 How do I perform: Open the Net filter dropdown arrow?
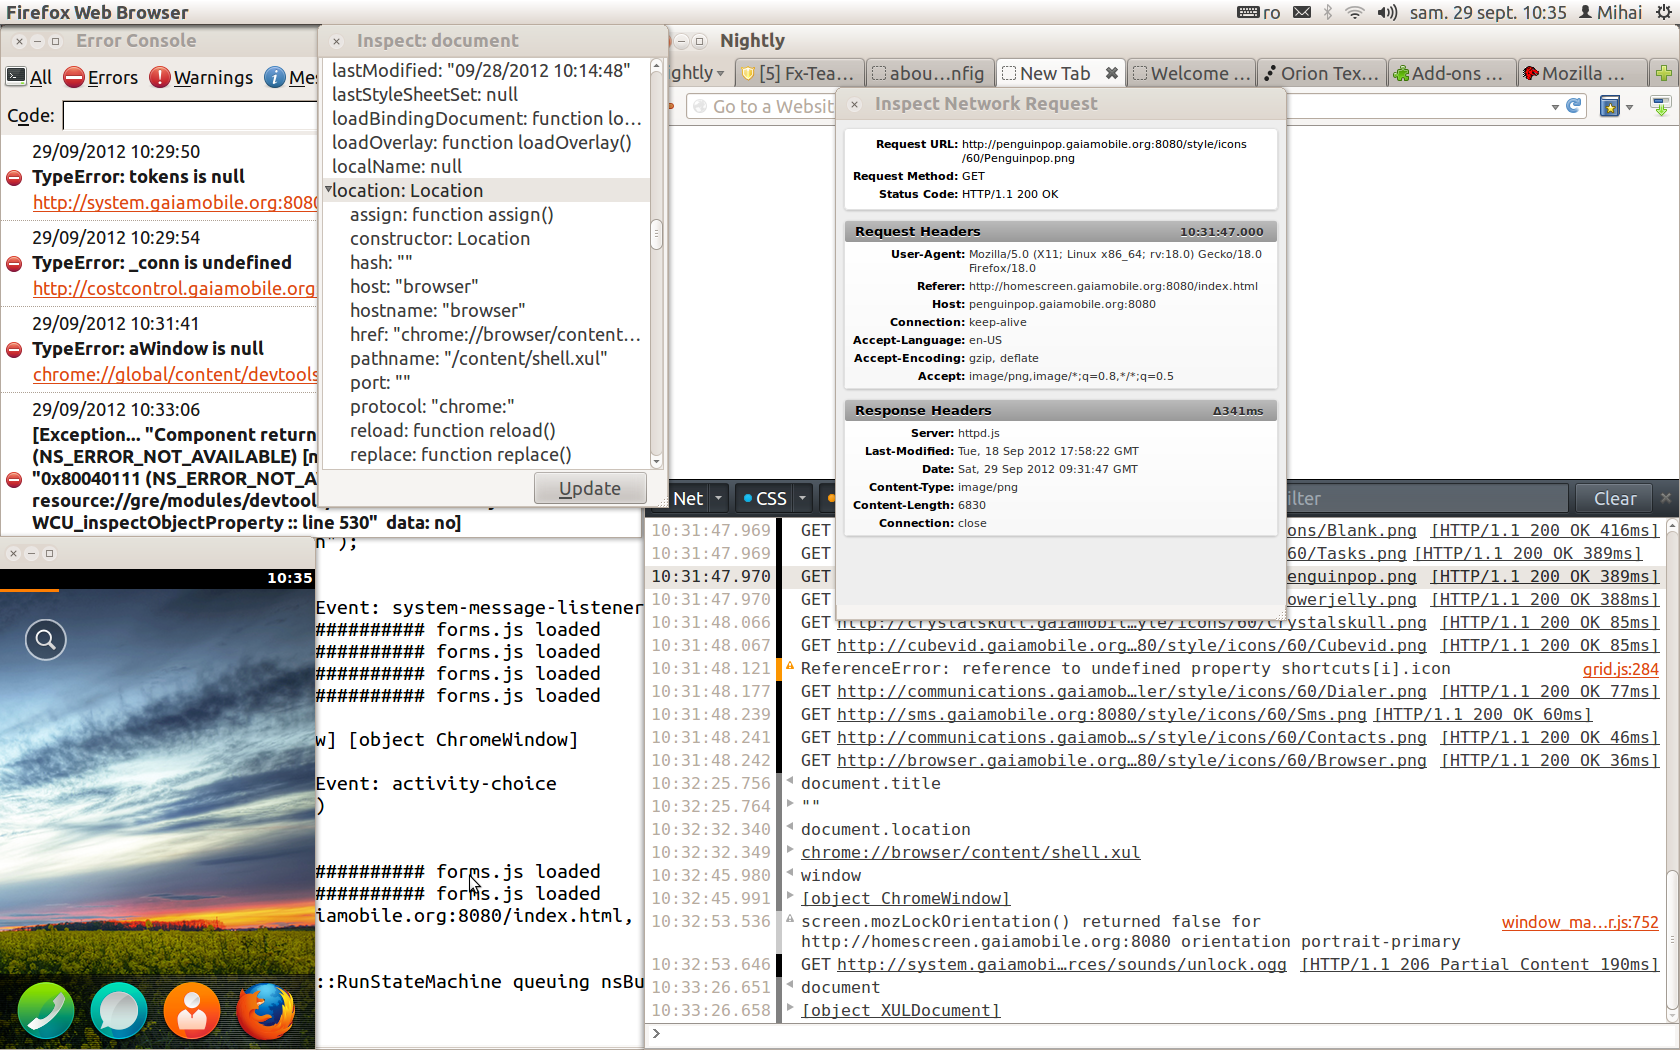coord(718,498)
